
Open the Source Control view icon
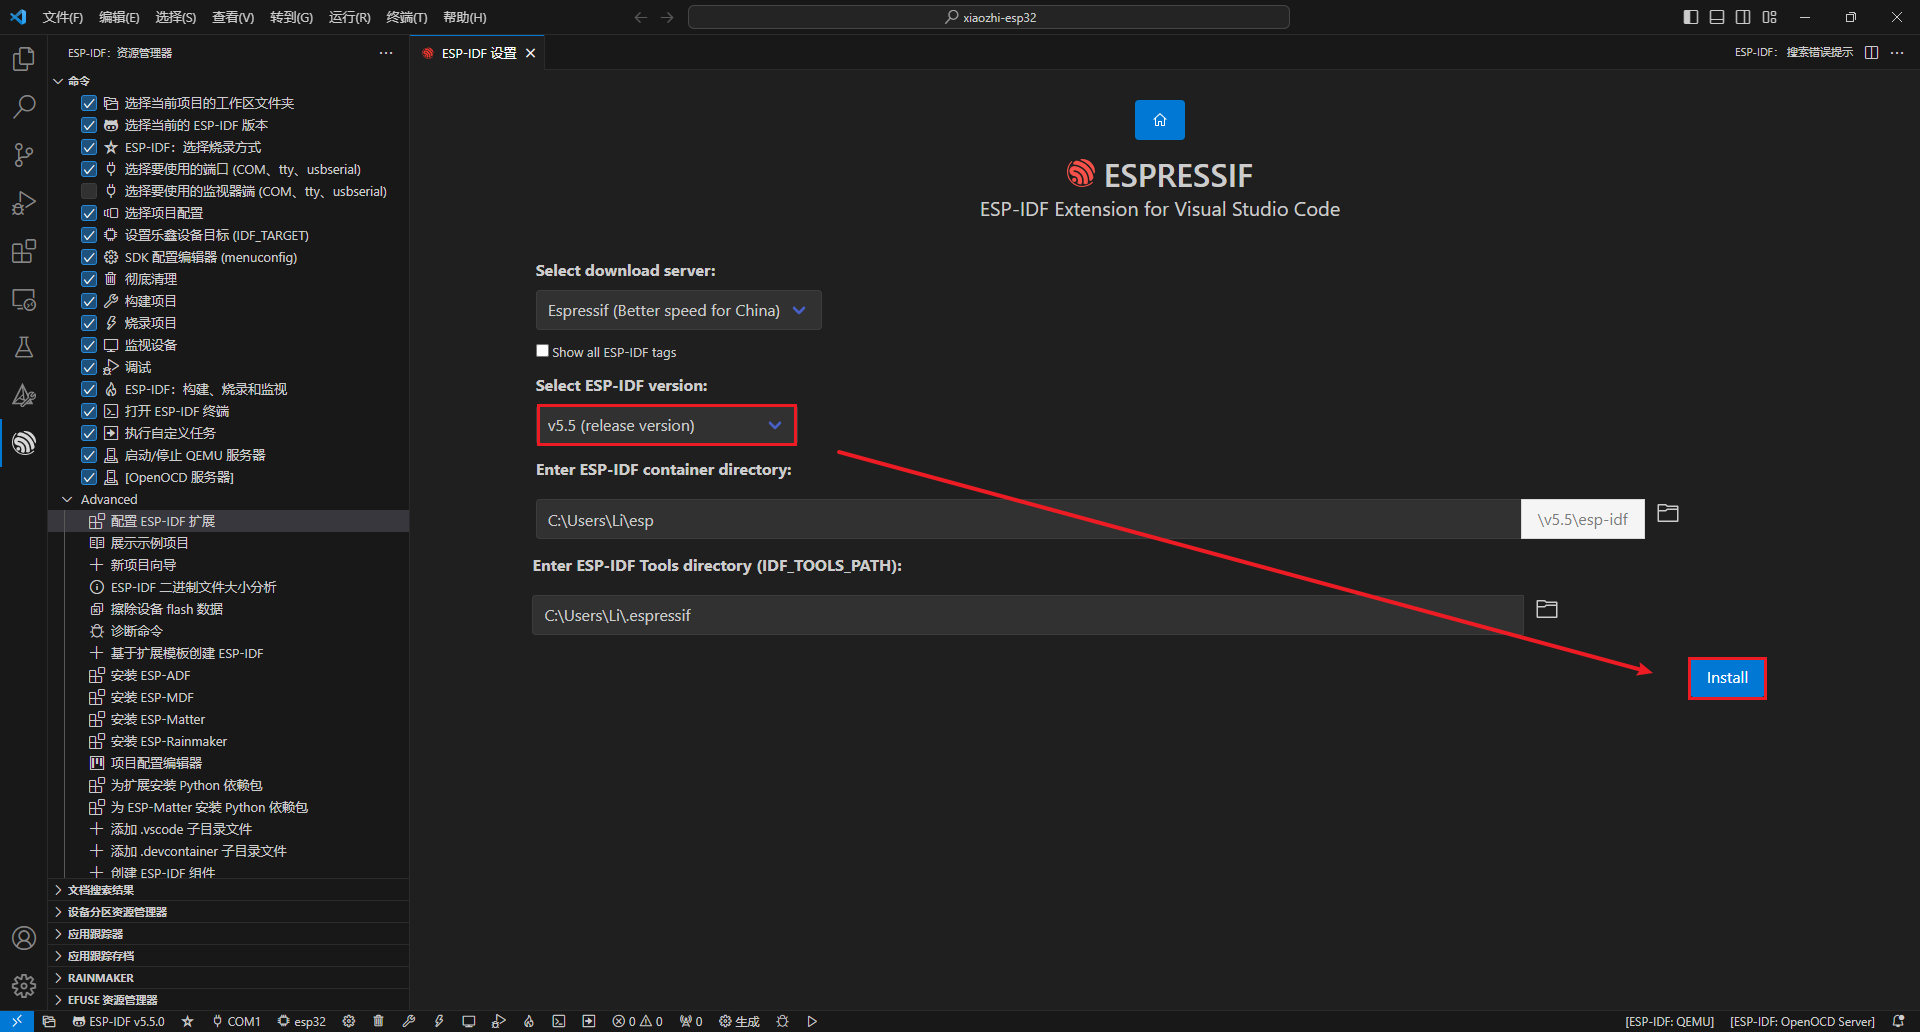[24, 155]
